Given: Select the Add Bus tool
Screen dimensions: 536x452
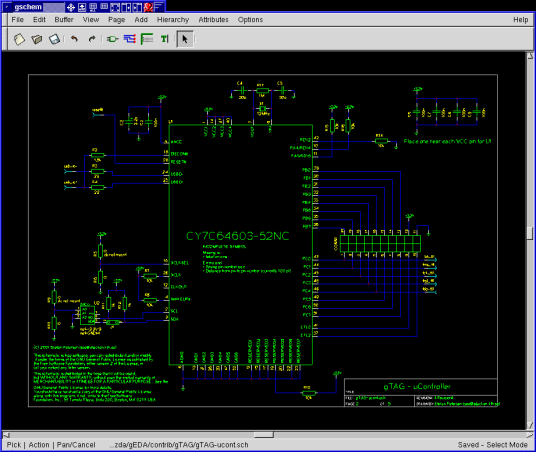Looking at the screenshot, I should click(x=147, y=39).
